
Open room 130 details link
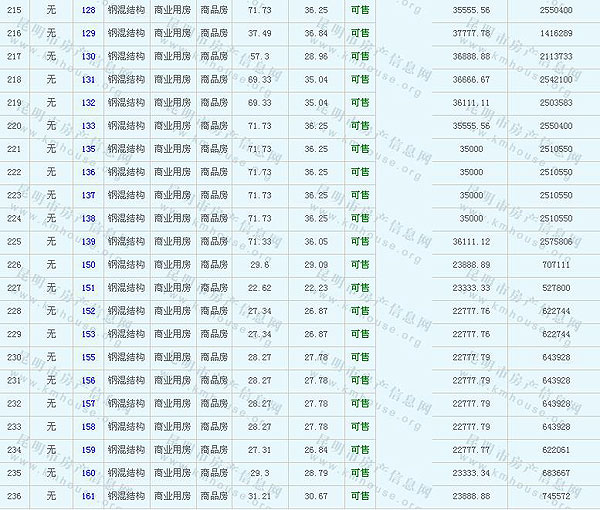point(88,56)
